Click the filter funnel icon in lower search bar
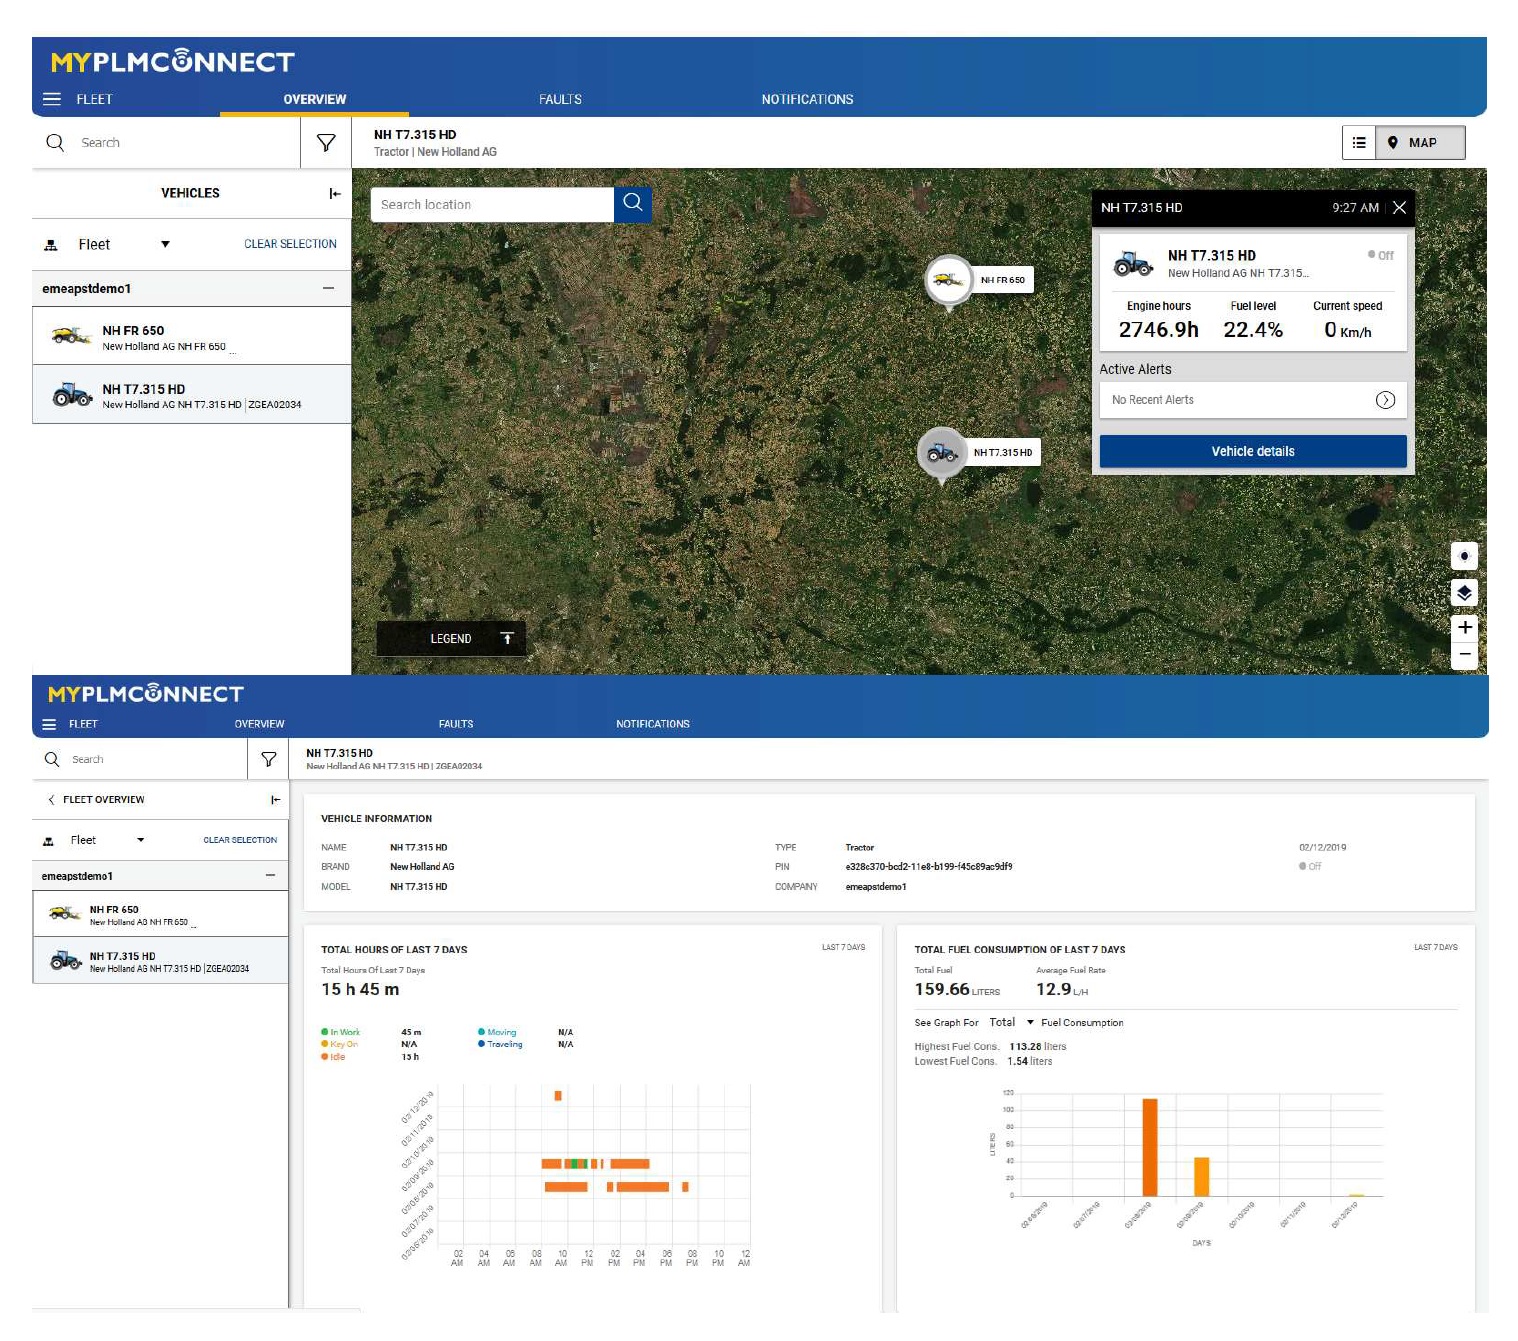Viewport: 1518px width, 1341px height. pyautogui.click(x=269, y=759)
